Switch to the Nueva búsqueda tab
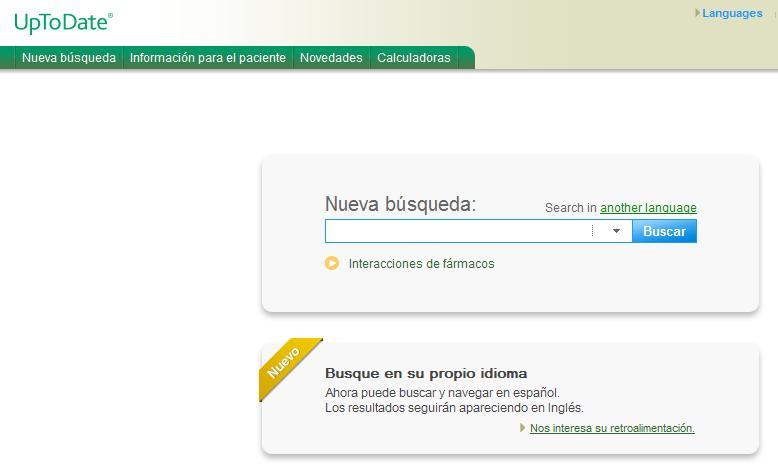Screen dimensions: 778x467 pos(69,58)
